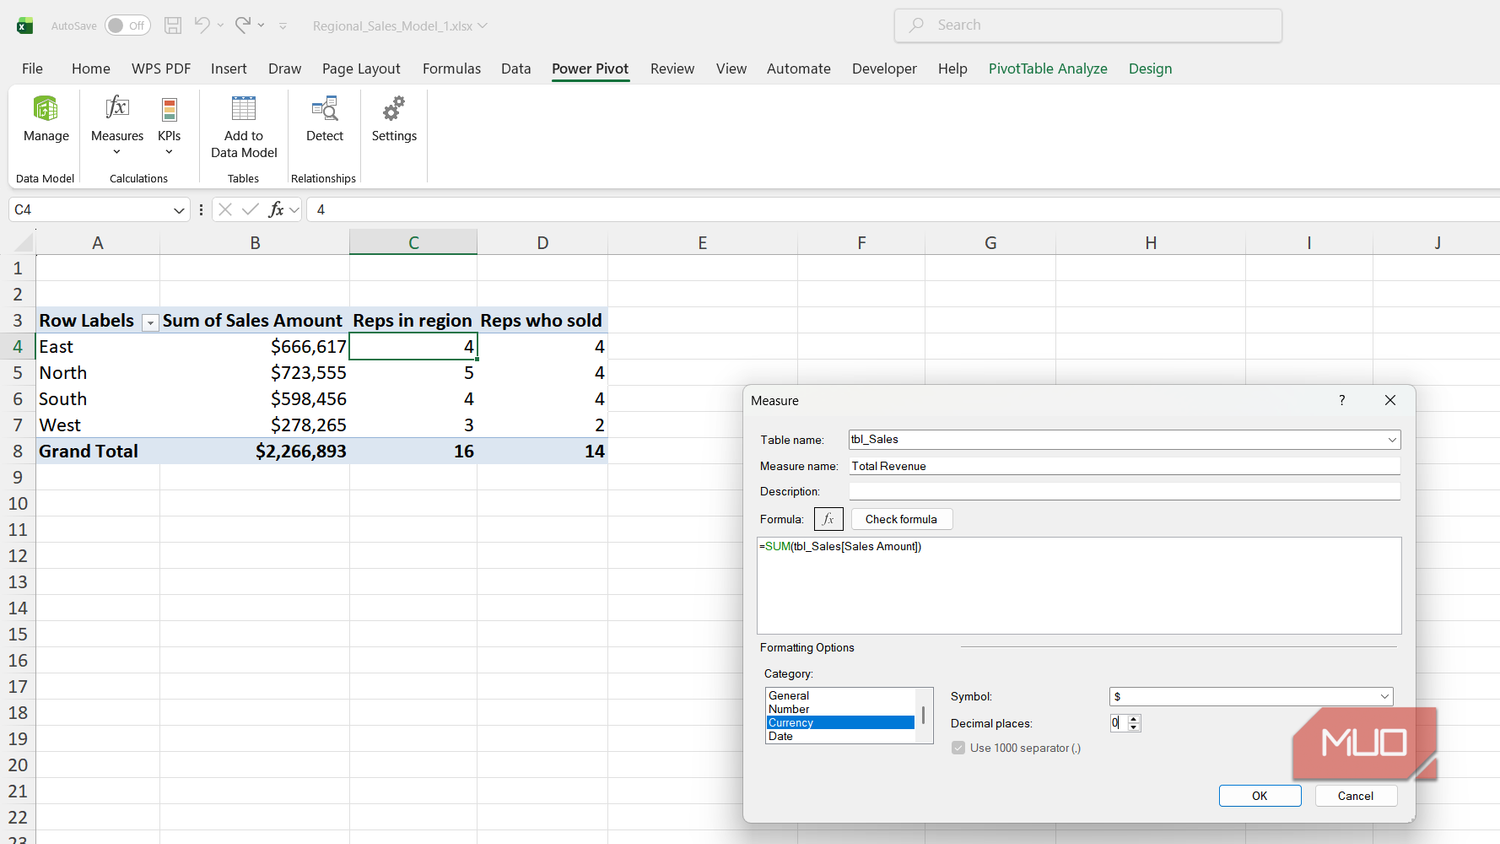Screen dimensions: 1500x844
Task: Open the Table name dropdown
Action: coord(1391,440)
